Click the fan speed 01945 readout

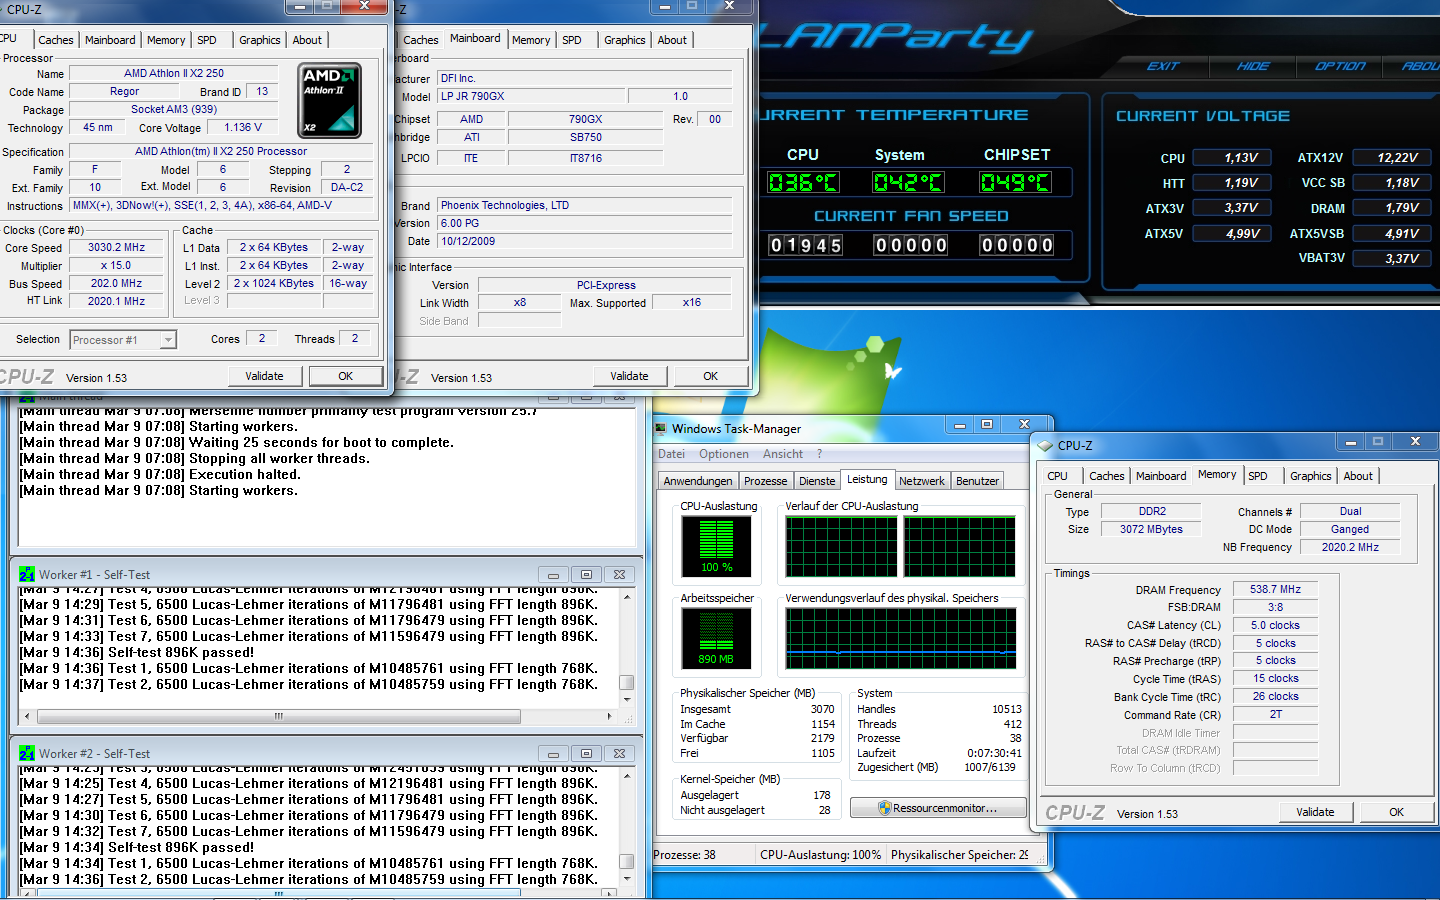coord(806,245)
